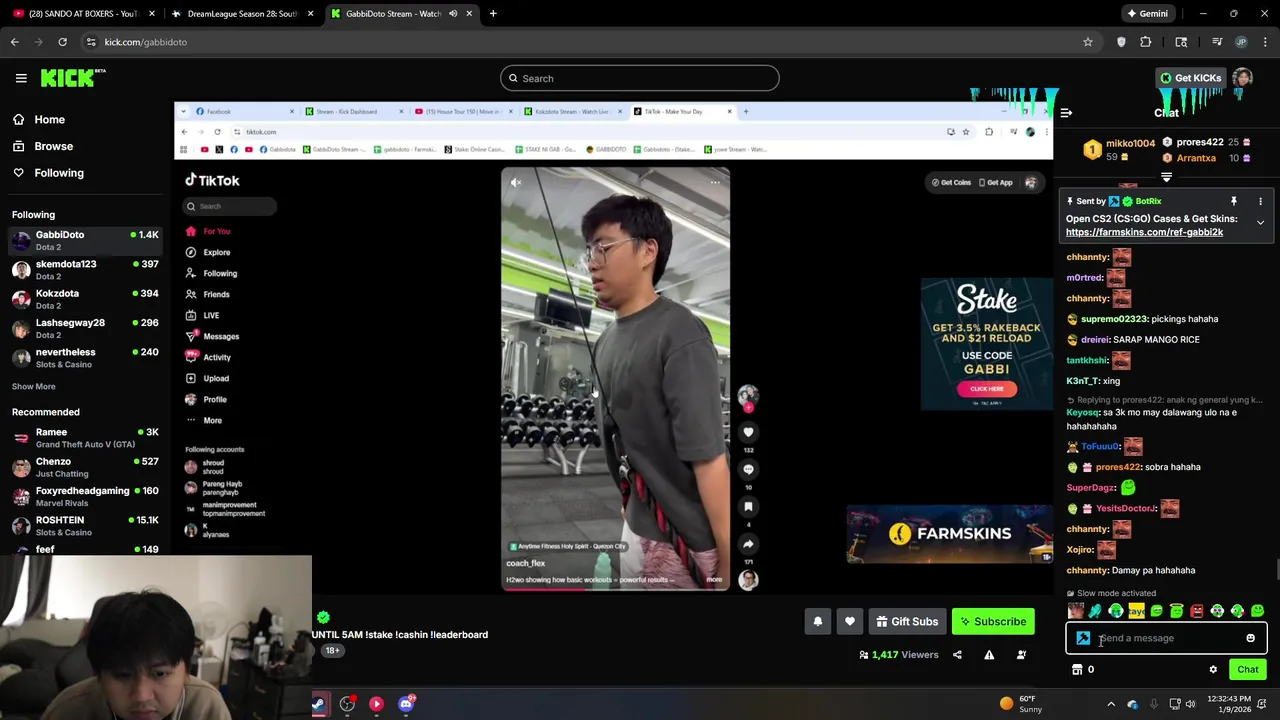This screenshot has height=720, width=1280.
Task: Like the TikTok video heart
Action: pos(748,432)
